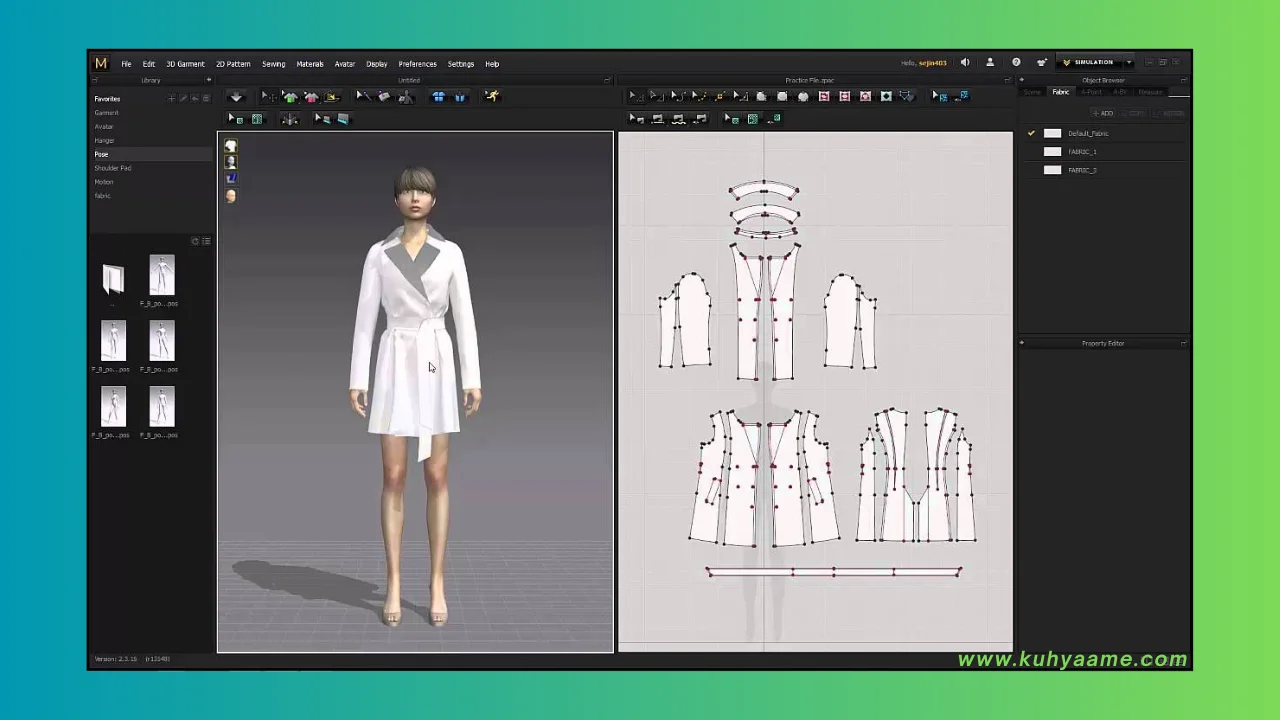Open the 2D Pattern menu

coord(233,64)
